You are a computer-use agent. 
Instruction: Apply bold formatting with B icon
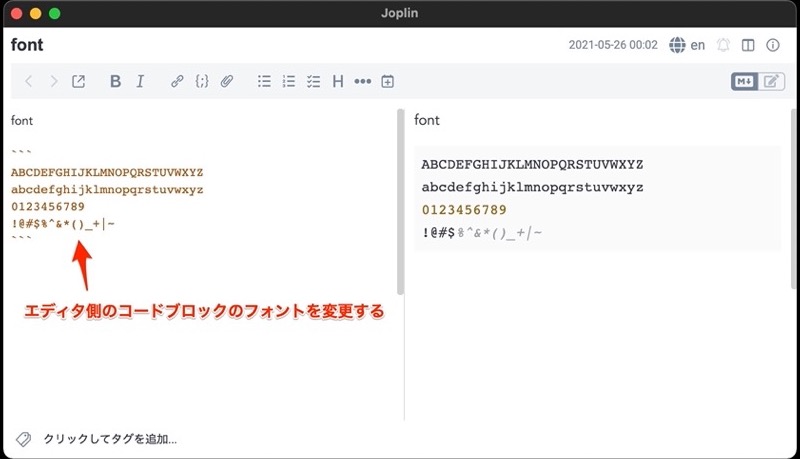(116, 81)
